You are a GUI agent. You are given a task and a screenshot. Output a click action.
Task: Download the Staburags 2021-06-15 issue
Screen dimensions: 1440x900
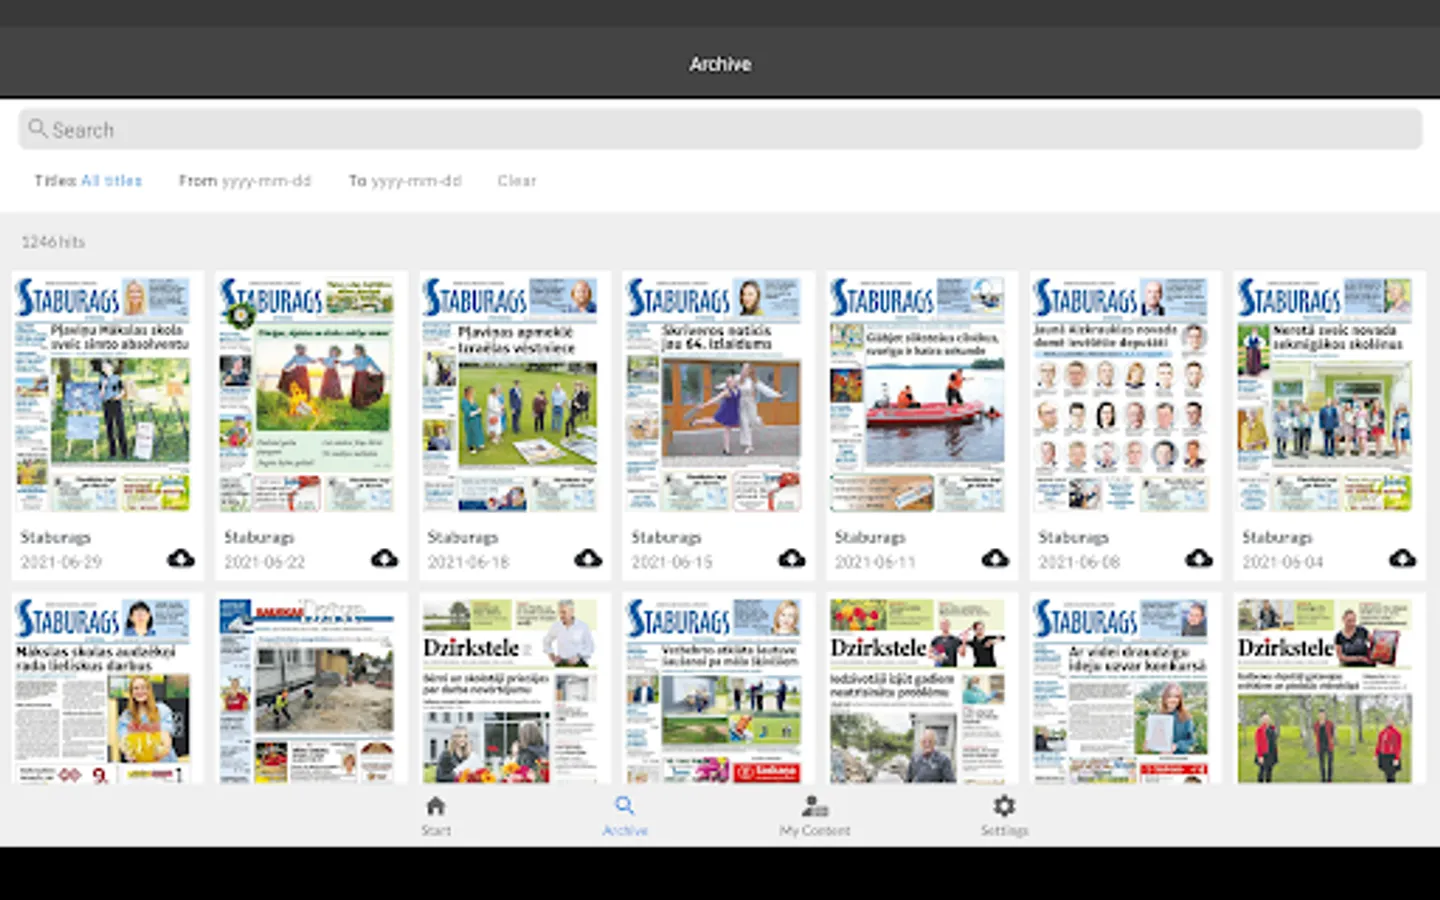(792, 558)
